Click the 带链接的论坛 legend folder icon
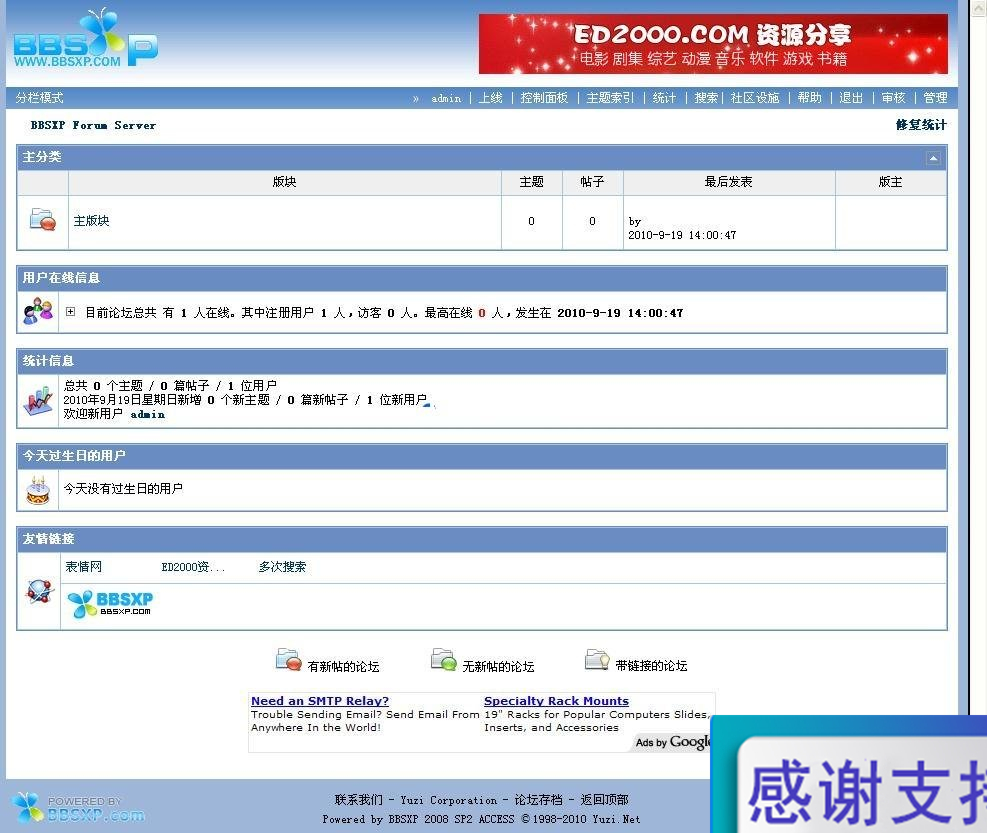 point(597,660)
